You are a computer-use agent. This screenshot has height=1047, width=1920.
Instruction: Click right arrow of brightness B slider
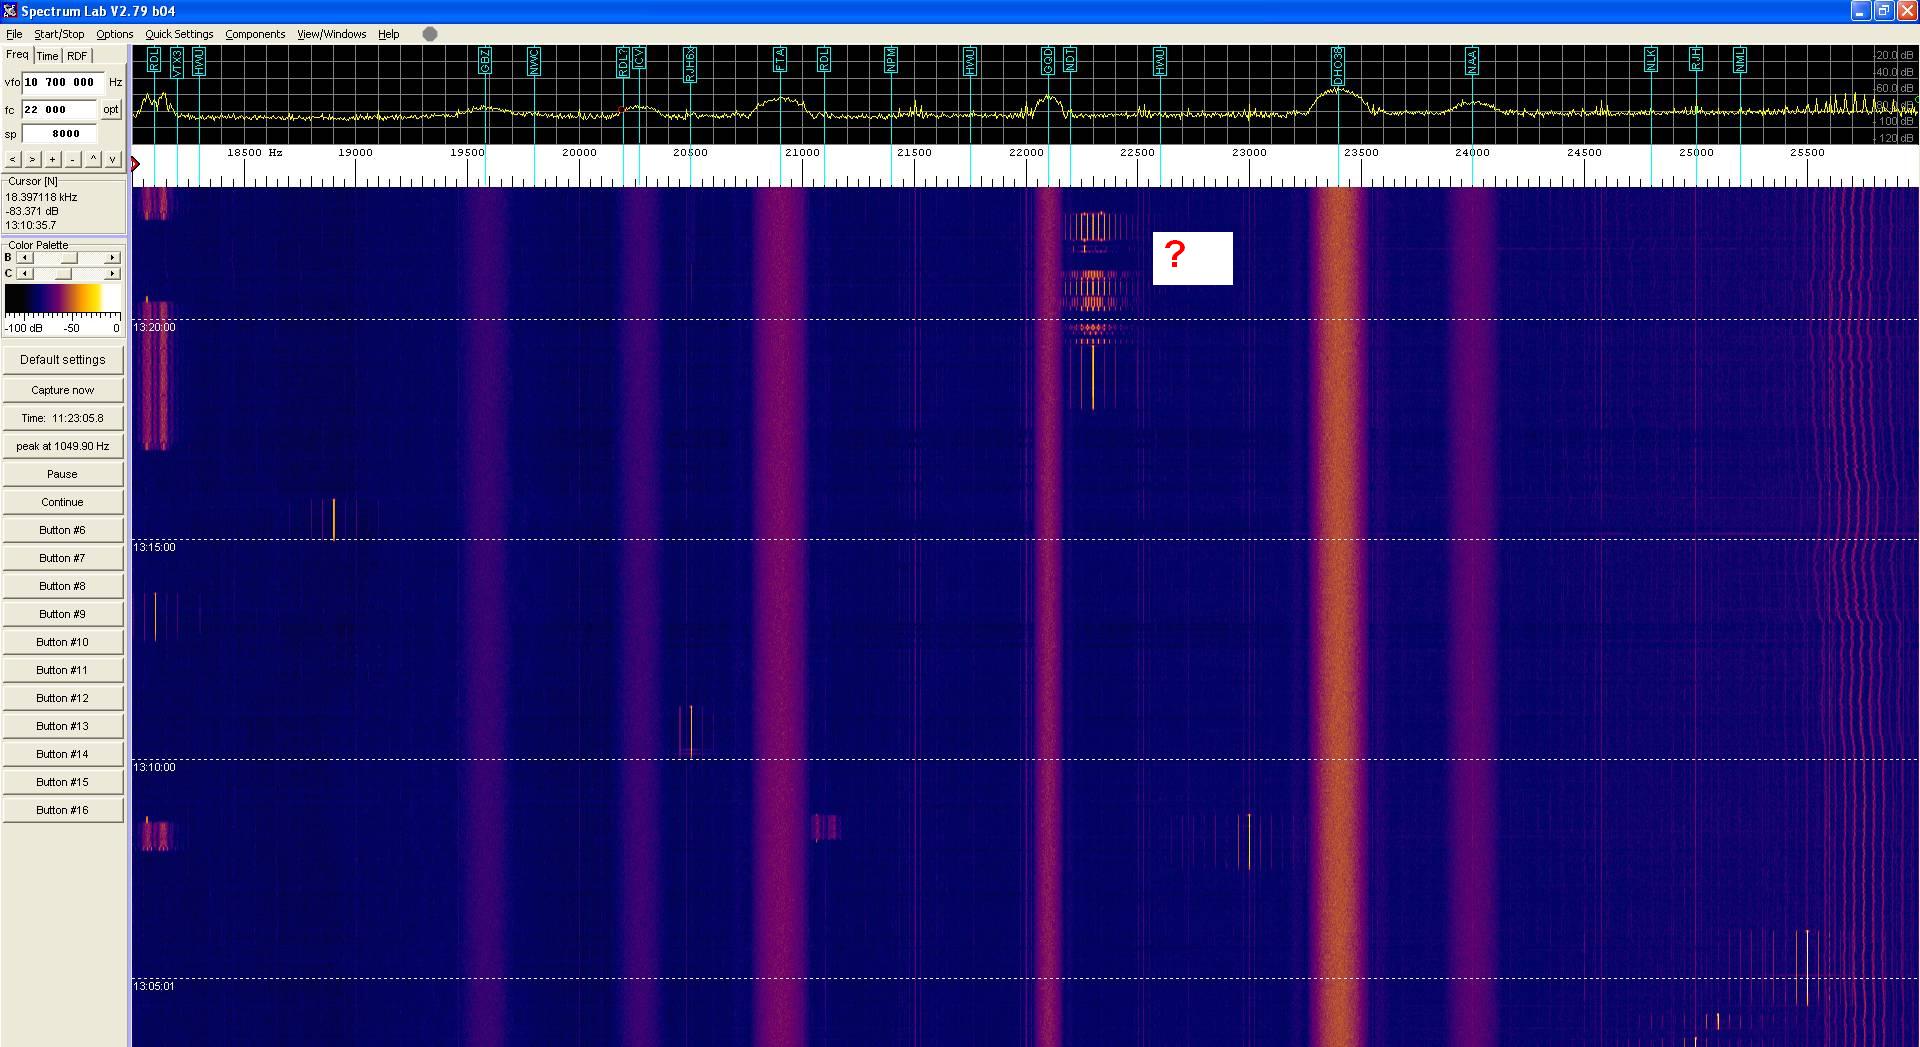click(112, 258)
